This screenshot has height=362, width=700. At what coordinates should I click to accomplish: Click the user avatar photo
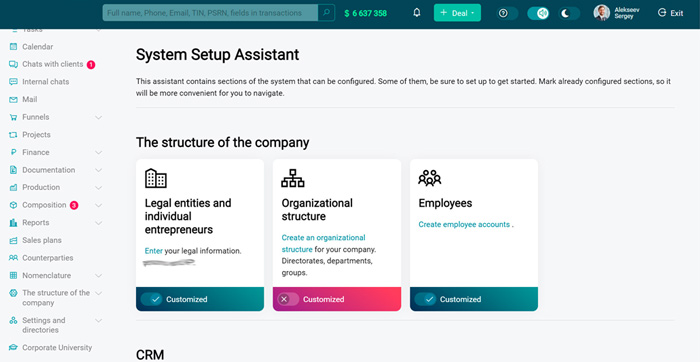click(x=601, y=13)
